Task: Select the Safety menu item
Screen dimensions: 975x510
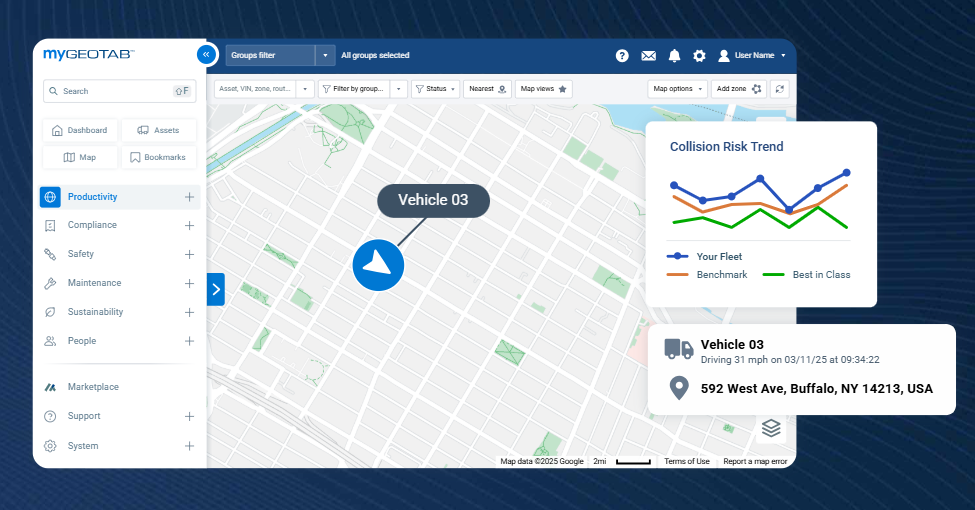Action: point(120,254)
